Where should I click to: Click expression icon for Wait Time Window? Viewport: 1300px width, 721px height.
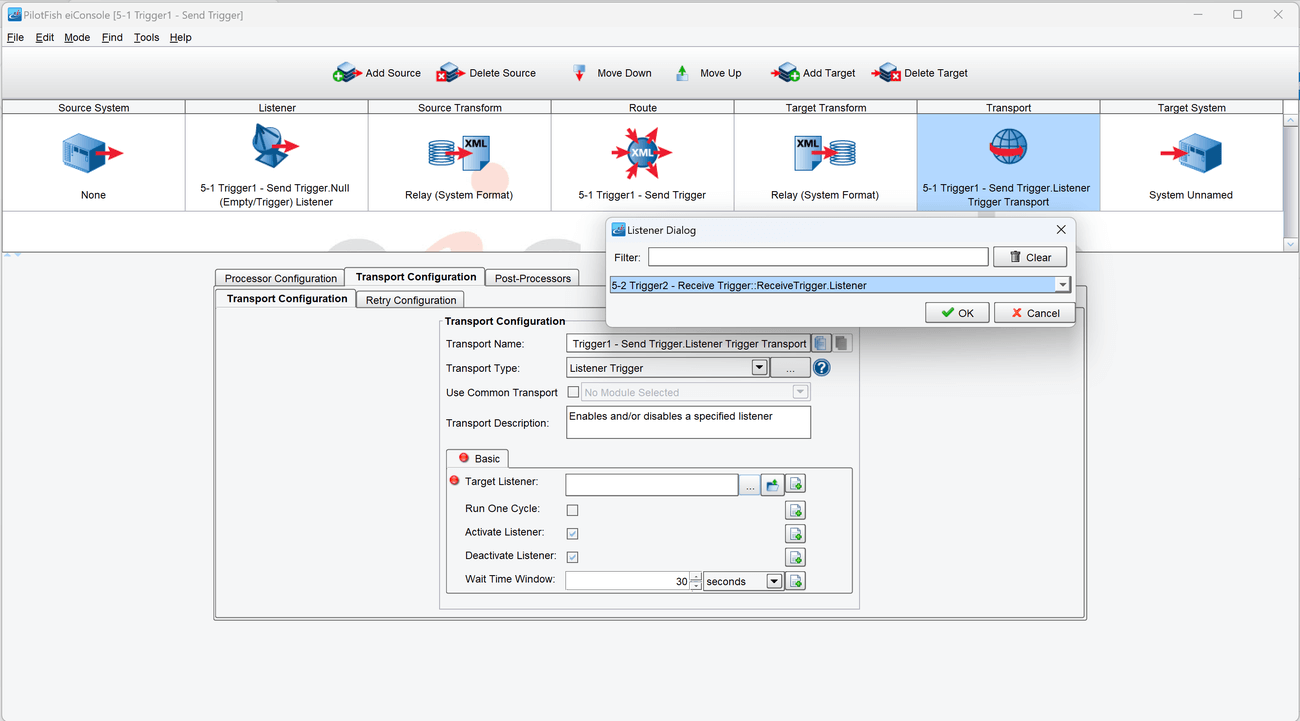pos(795,581)
